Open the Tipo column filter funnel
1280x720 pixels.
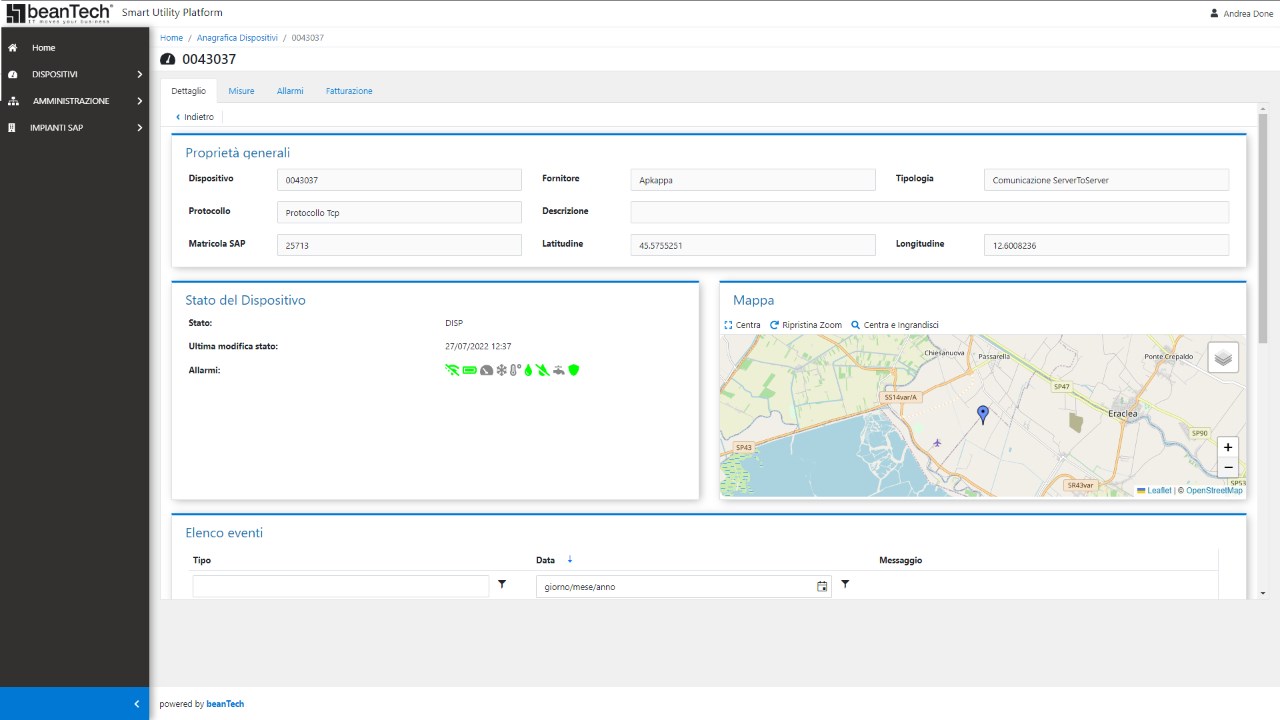(502, 584)
